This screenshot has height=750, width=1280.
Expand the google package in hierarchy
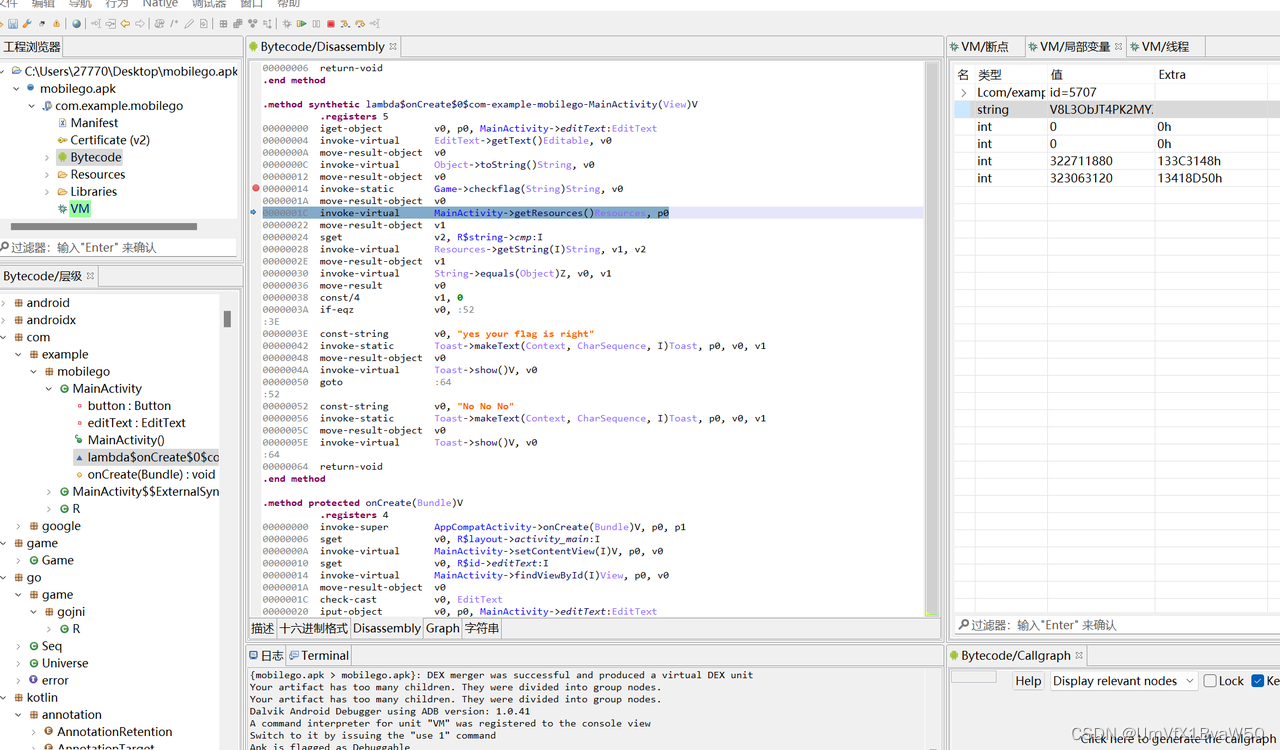point(18,526)
